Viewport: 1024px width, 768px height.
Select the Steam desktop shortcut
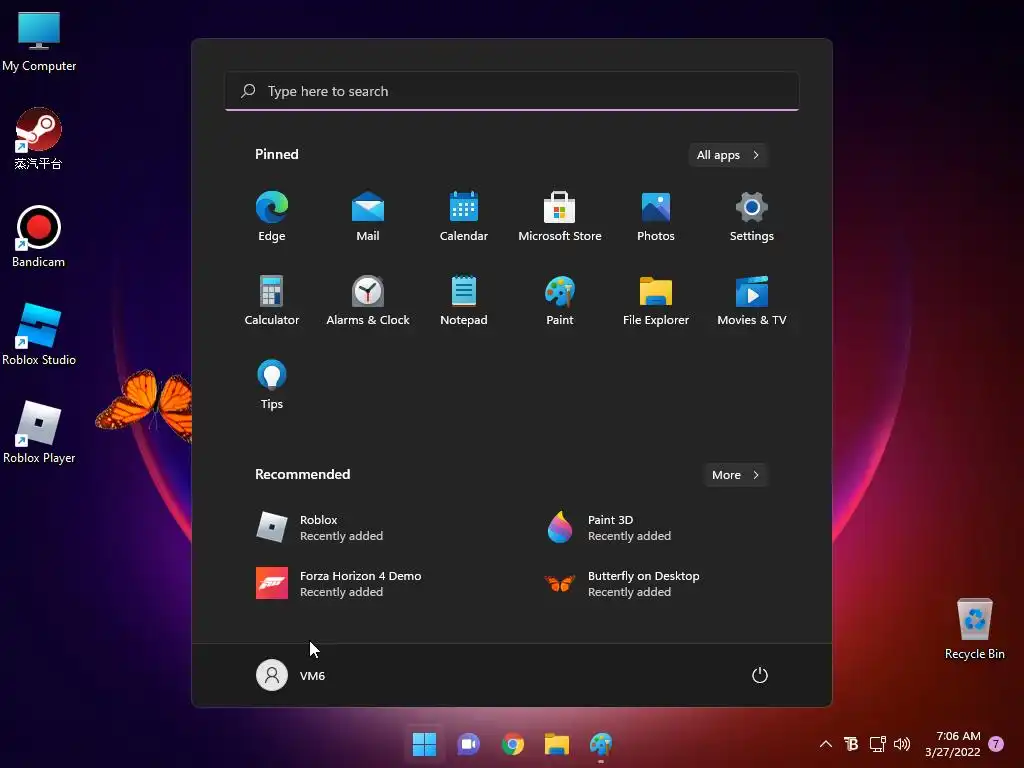39,138
